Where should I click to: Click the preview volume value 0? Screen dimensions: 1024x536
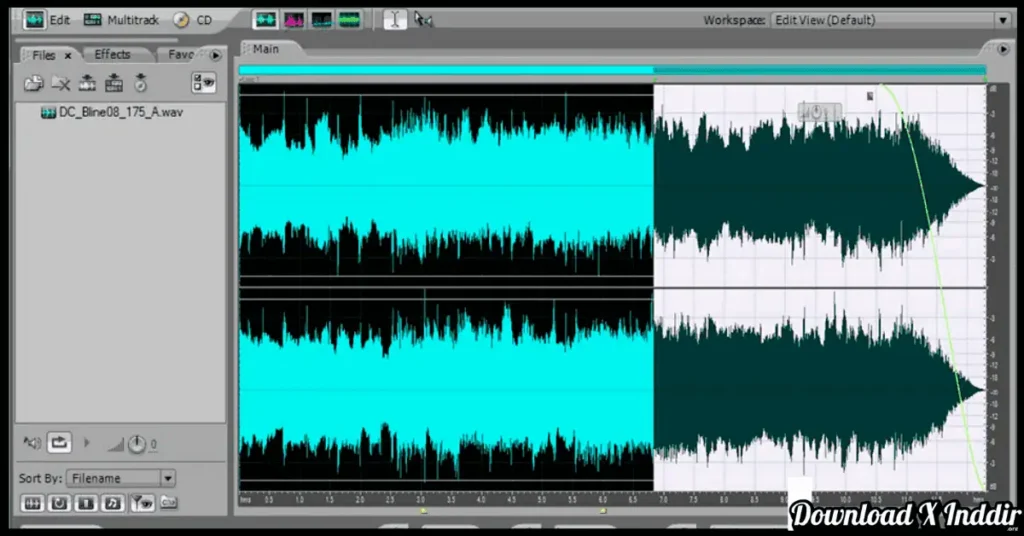pyautogui.click(x=153, y=445)
